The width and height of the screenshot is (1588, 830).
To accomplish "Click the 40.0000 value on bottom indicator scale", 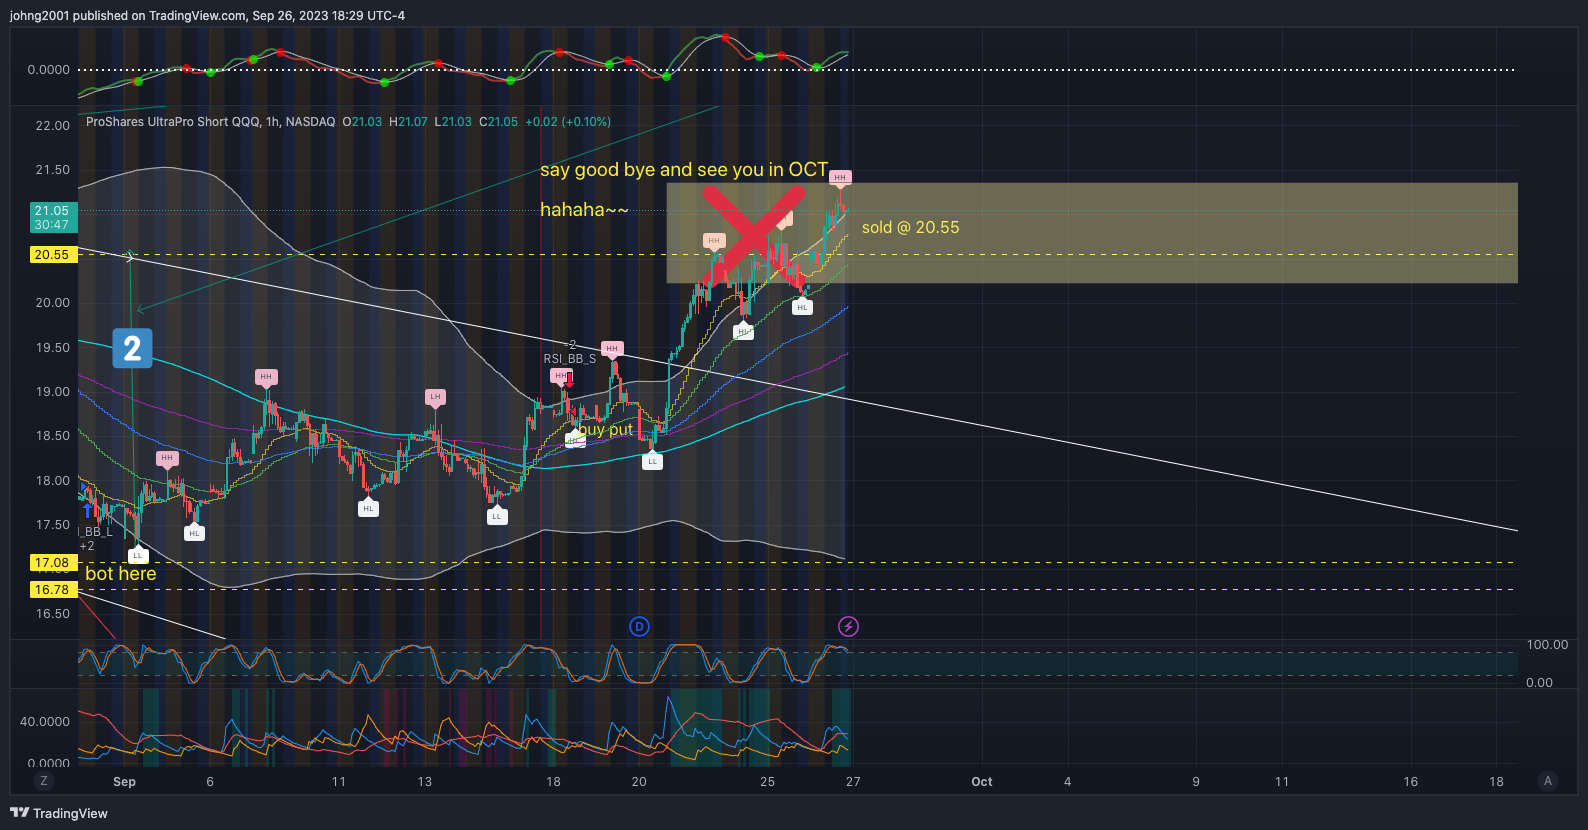I will pyautogui.click(x=45, y=722).
